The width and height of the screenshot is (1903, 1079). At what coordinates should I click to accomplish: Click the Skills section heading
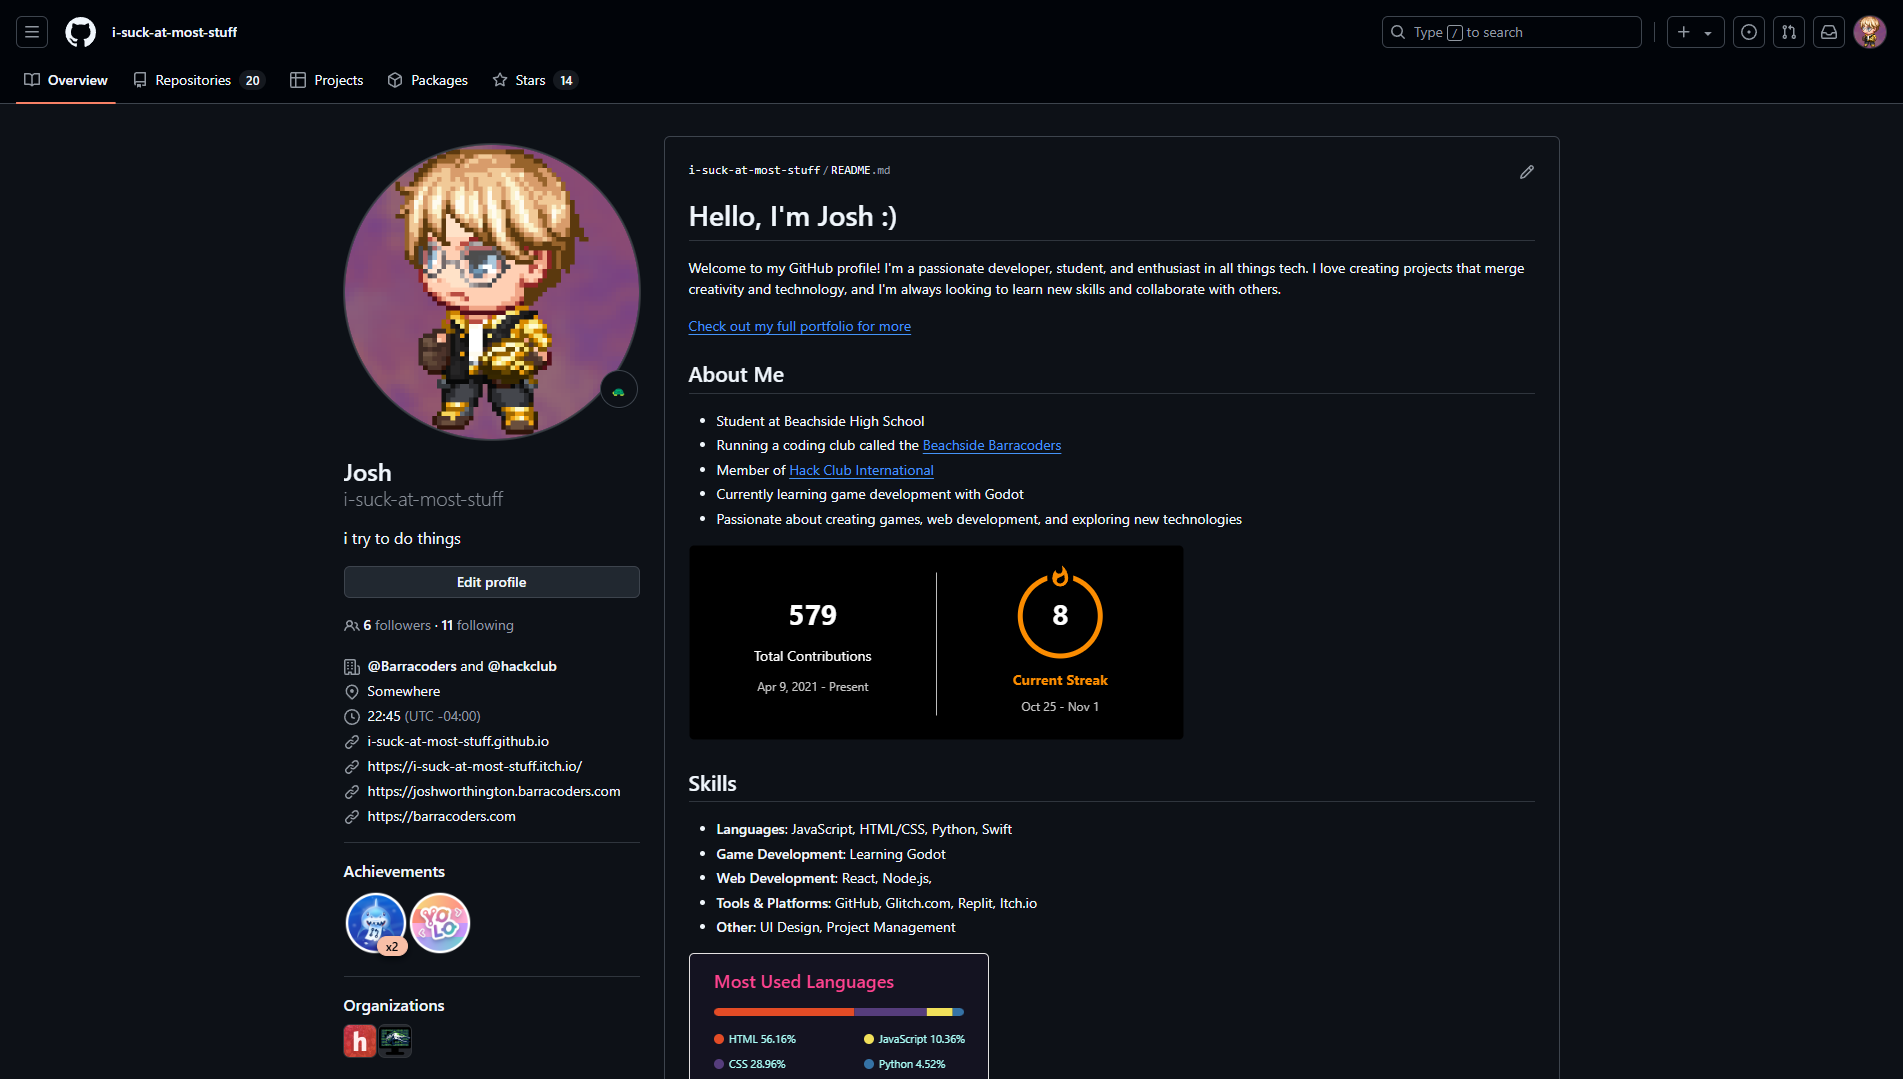click(x=712, y=783)
